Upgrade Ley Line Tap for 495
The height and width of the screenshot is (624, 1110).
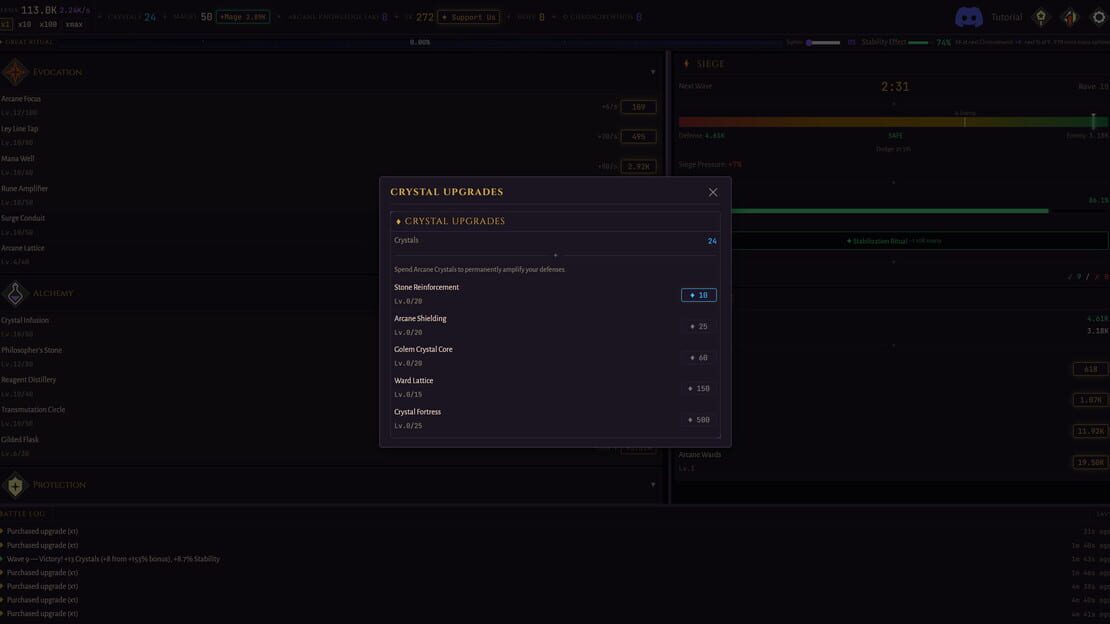[x=639, y=137]
